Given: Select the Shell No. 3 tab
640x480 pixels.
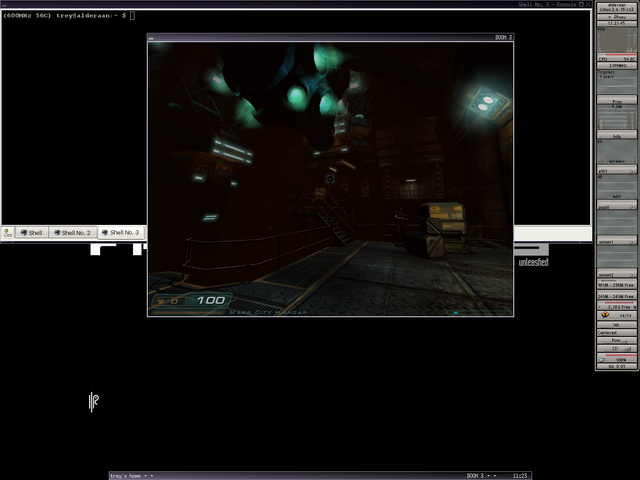Looking at the screenshot, I should pyautogui.click(x=121, y=232).
